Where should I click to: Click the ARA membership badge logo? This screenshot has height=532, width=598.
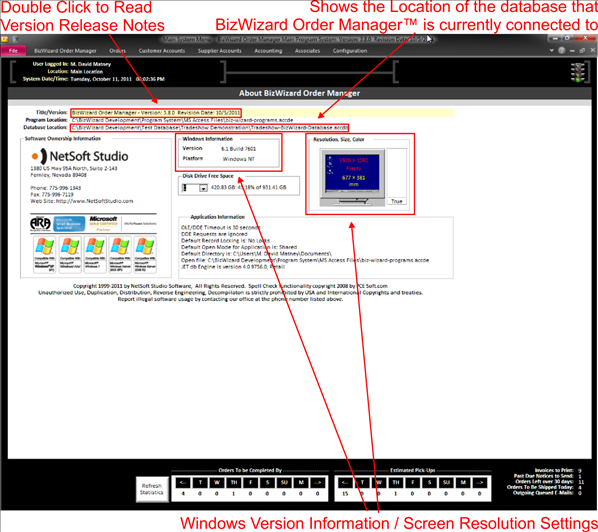tap(40, 223)
